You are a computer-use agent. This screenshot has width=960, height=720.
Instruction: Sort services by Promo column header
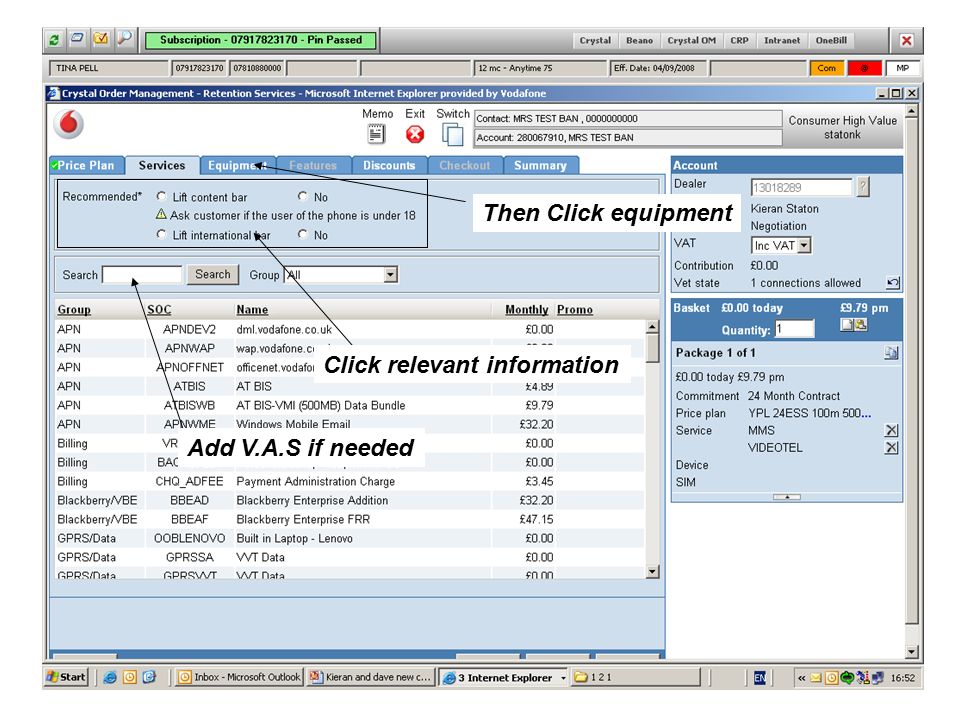(x=574, y=310)
